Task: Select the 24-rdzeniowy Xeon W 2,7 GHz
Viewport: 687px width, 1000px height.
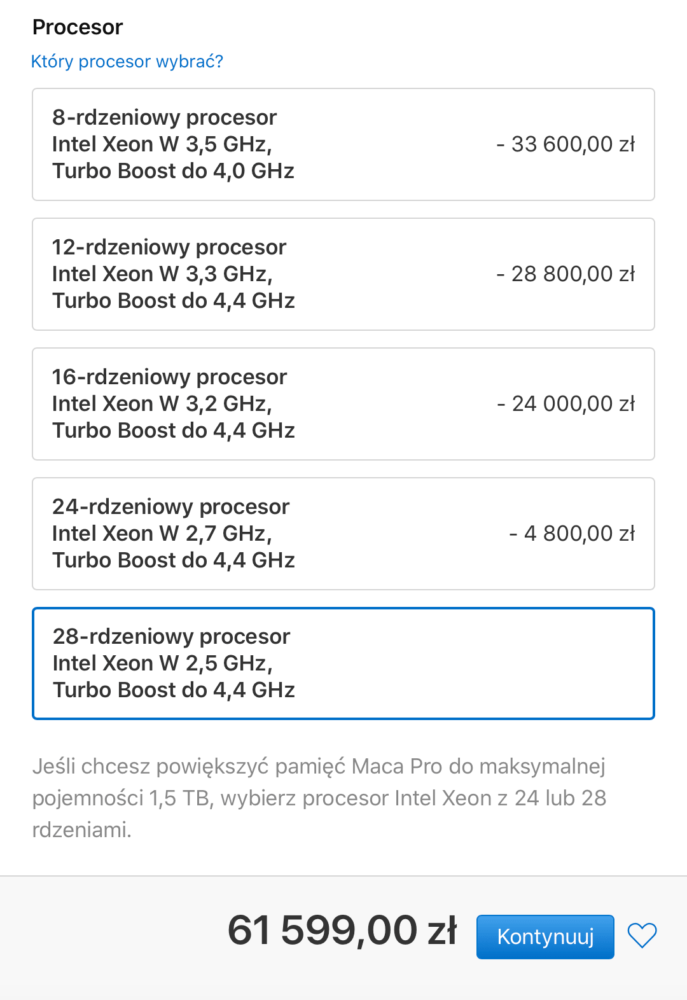Action: pos(343,533)
